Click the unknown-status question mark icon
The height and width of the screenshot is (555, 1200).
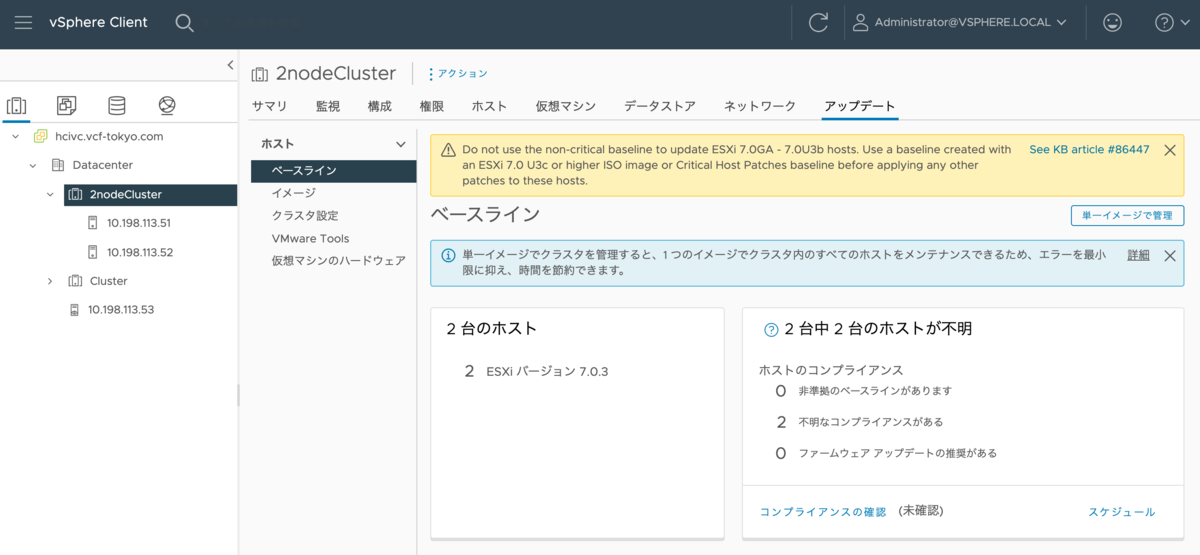pyautogui.click(x=771, y=329)
